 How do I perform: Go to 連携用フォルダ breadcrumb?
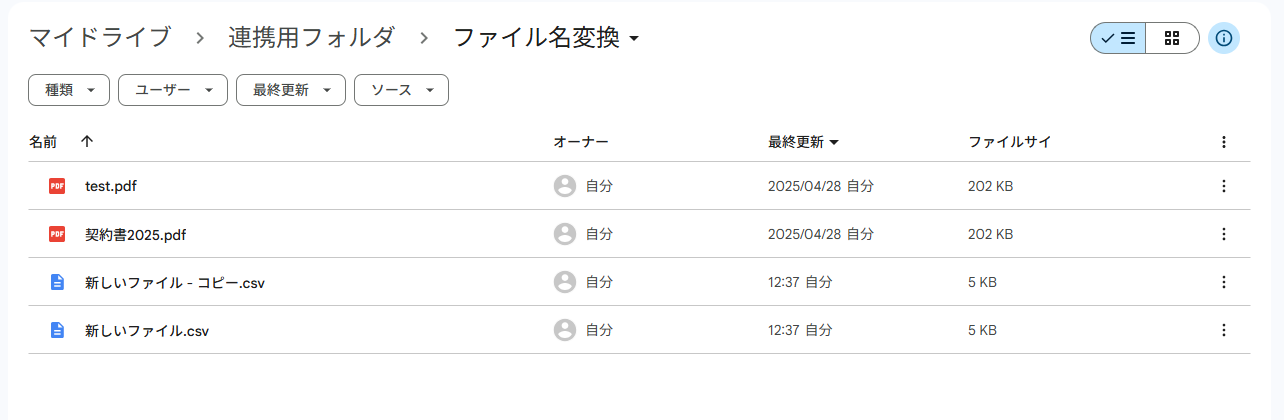pyautogui.click(x=311, y=38)
